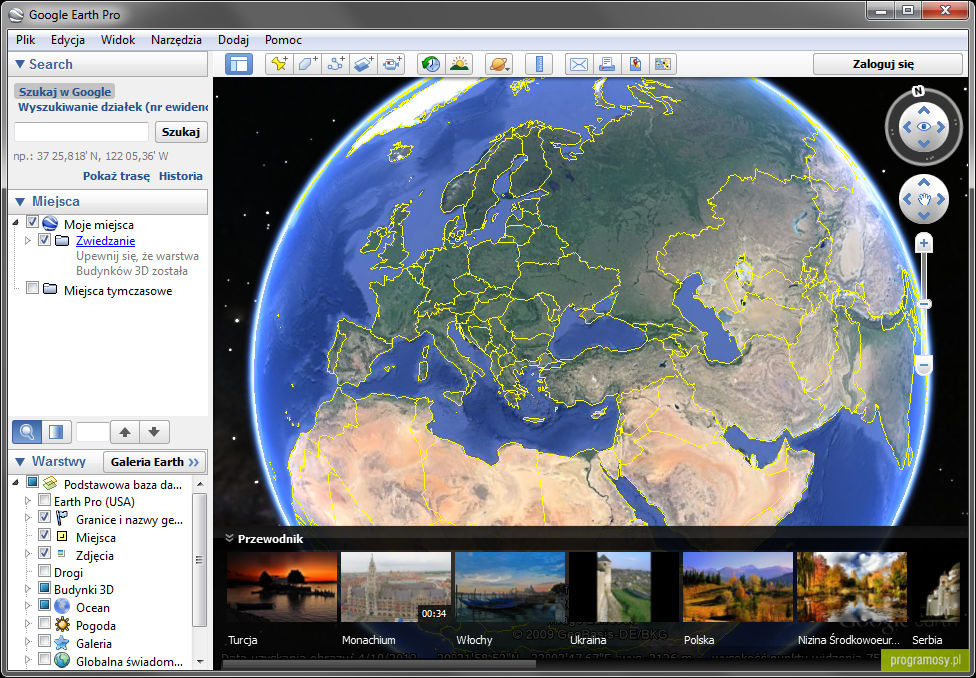Enable the Drogi roads layer
The width and height of the screenshot is (976, 678).
(x=44, y=570)
